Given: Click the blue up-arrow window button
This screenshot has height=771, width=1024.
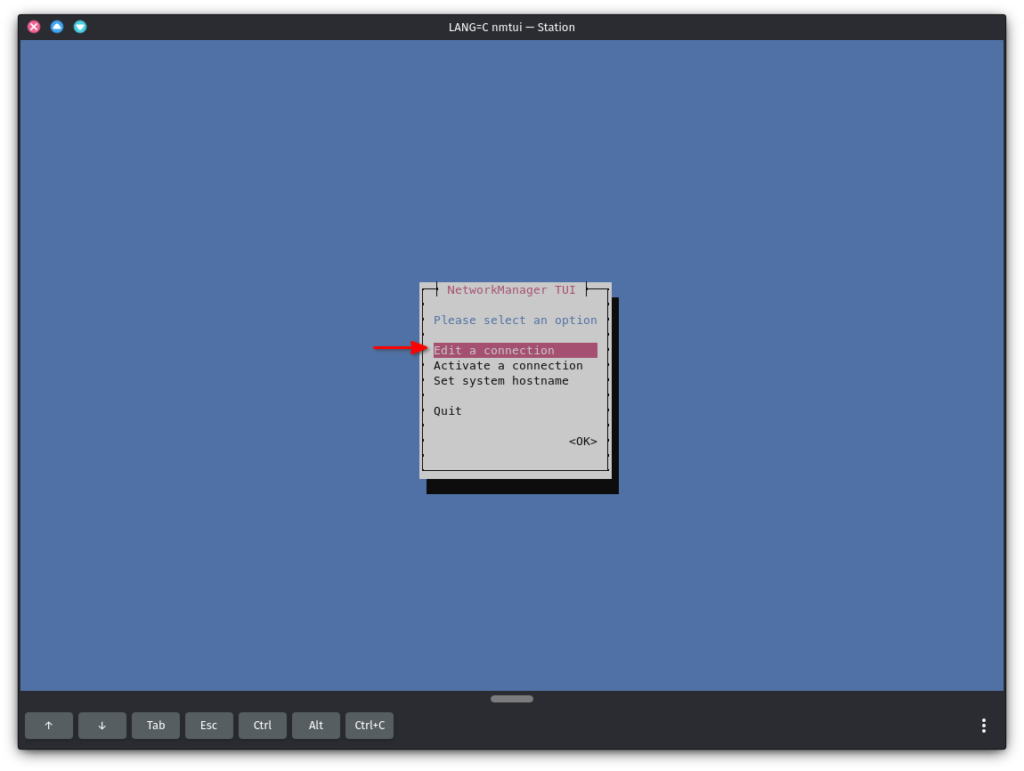Looking at the screenshot, I should click(57, 27).
